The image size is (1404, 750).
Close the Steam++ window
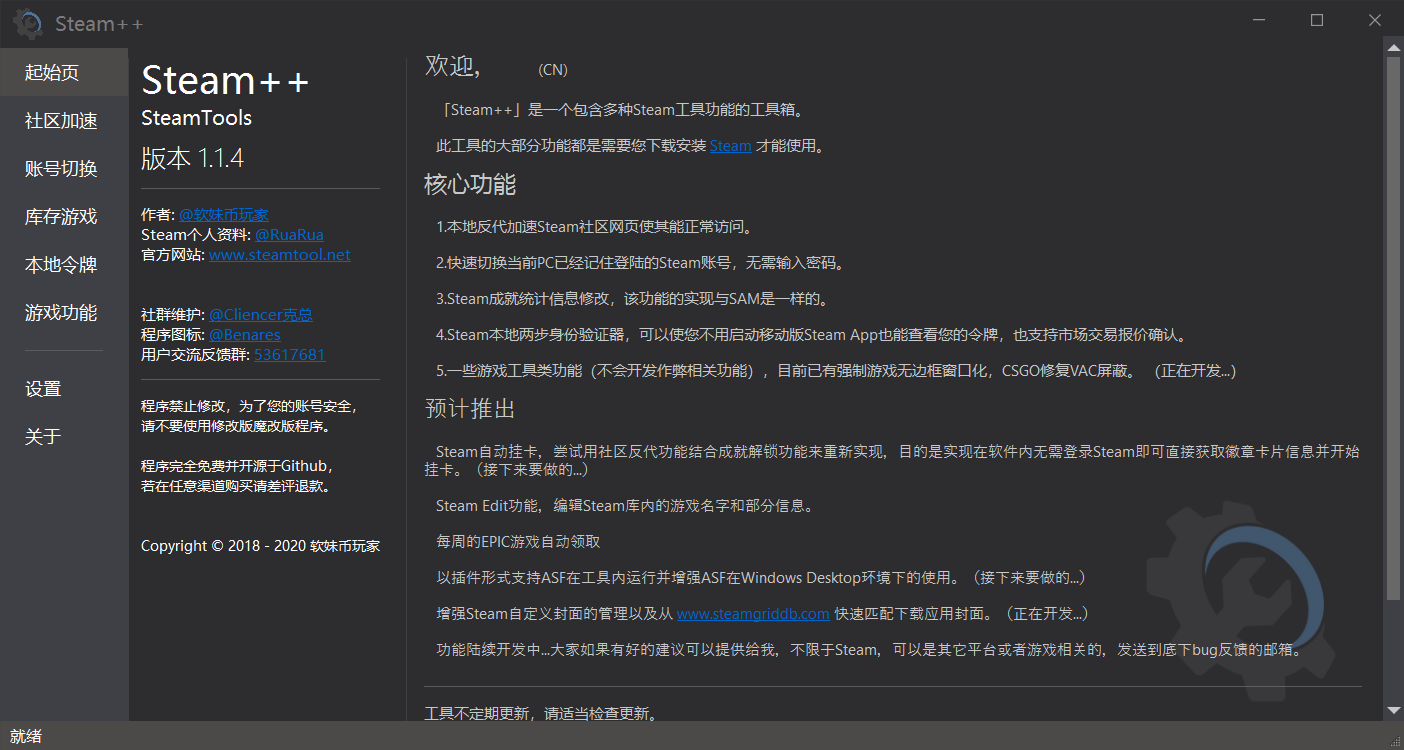[1375, 21]
